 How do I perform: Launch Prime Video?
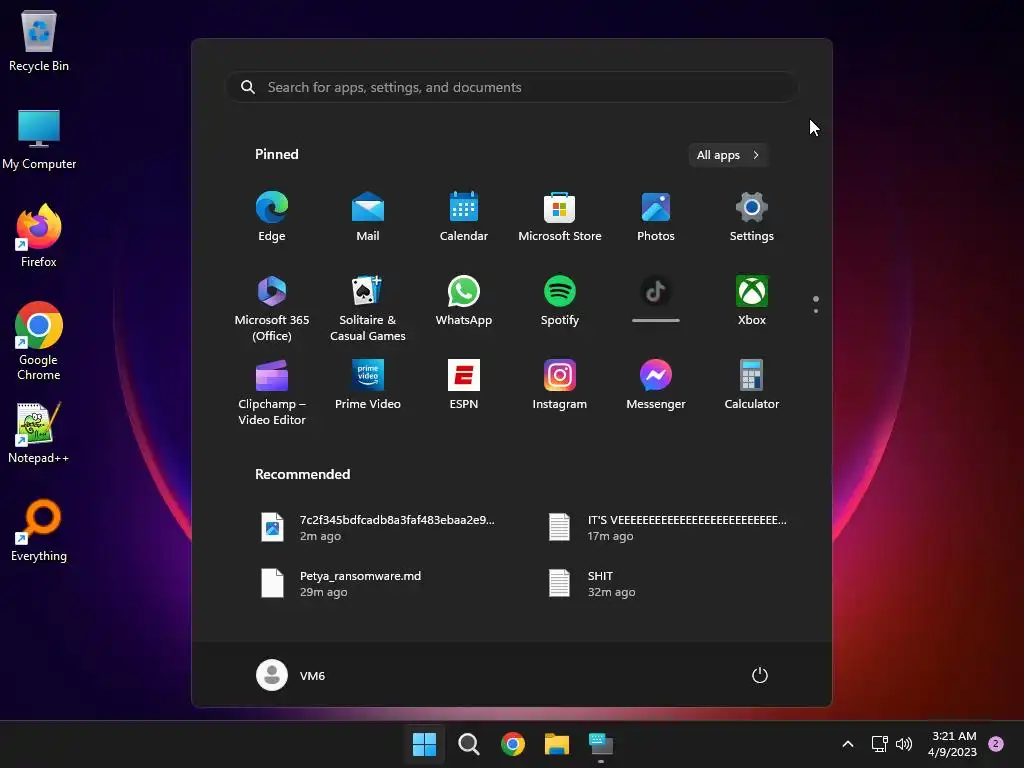point(368,385)
